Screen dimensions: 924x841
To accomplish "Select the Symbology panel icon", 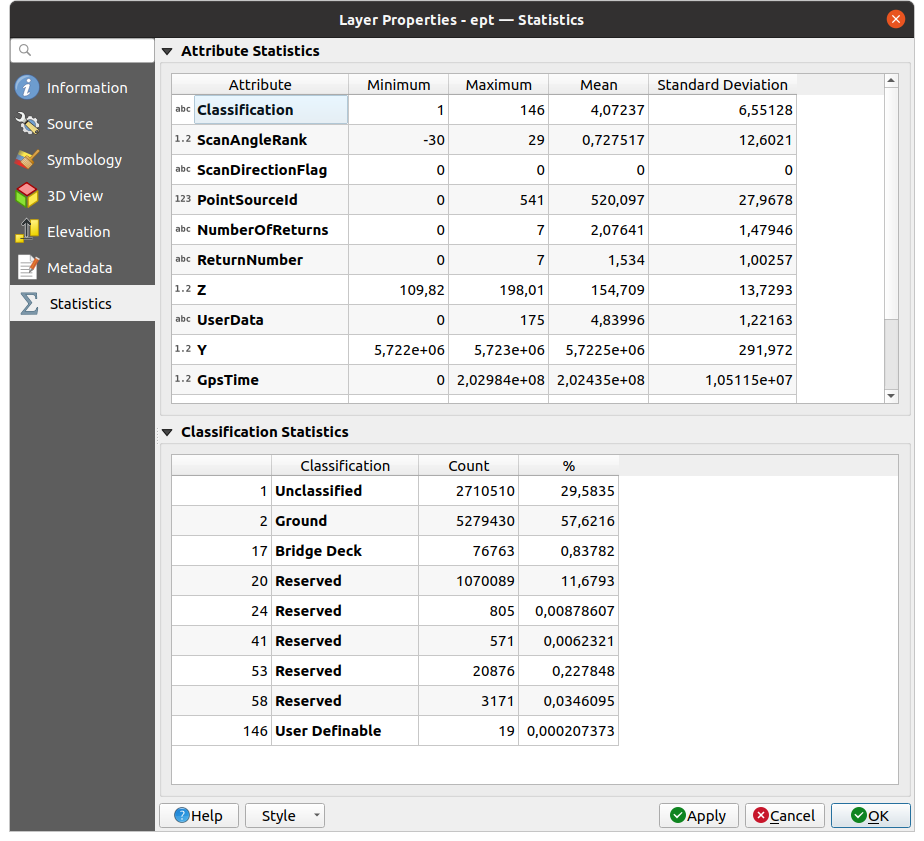I will [x=25, y=159].
